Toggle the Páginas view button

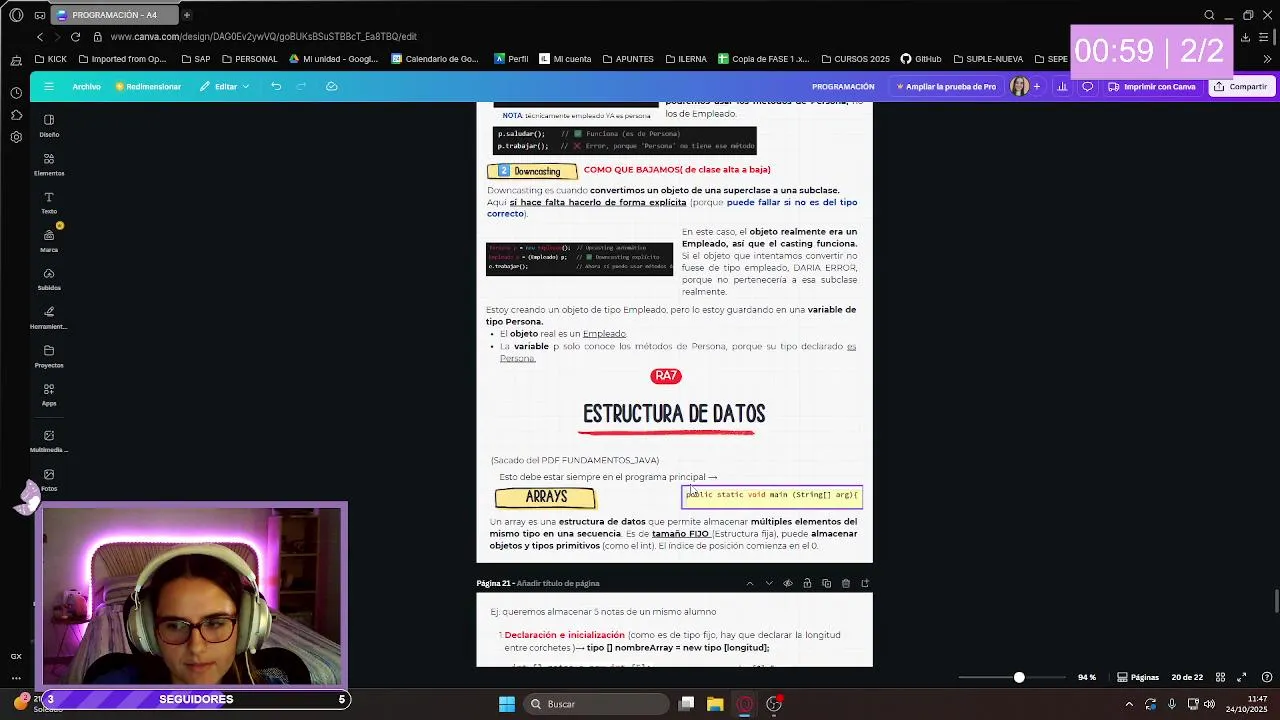click(x=1138, y=677)
